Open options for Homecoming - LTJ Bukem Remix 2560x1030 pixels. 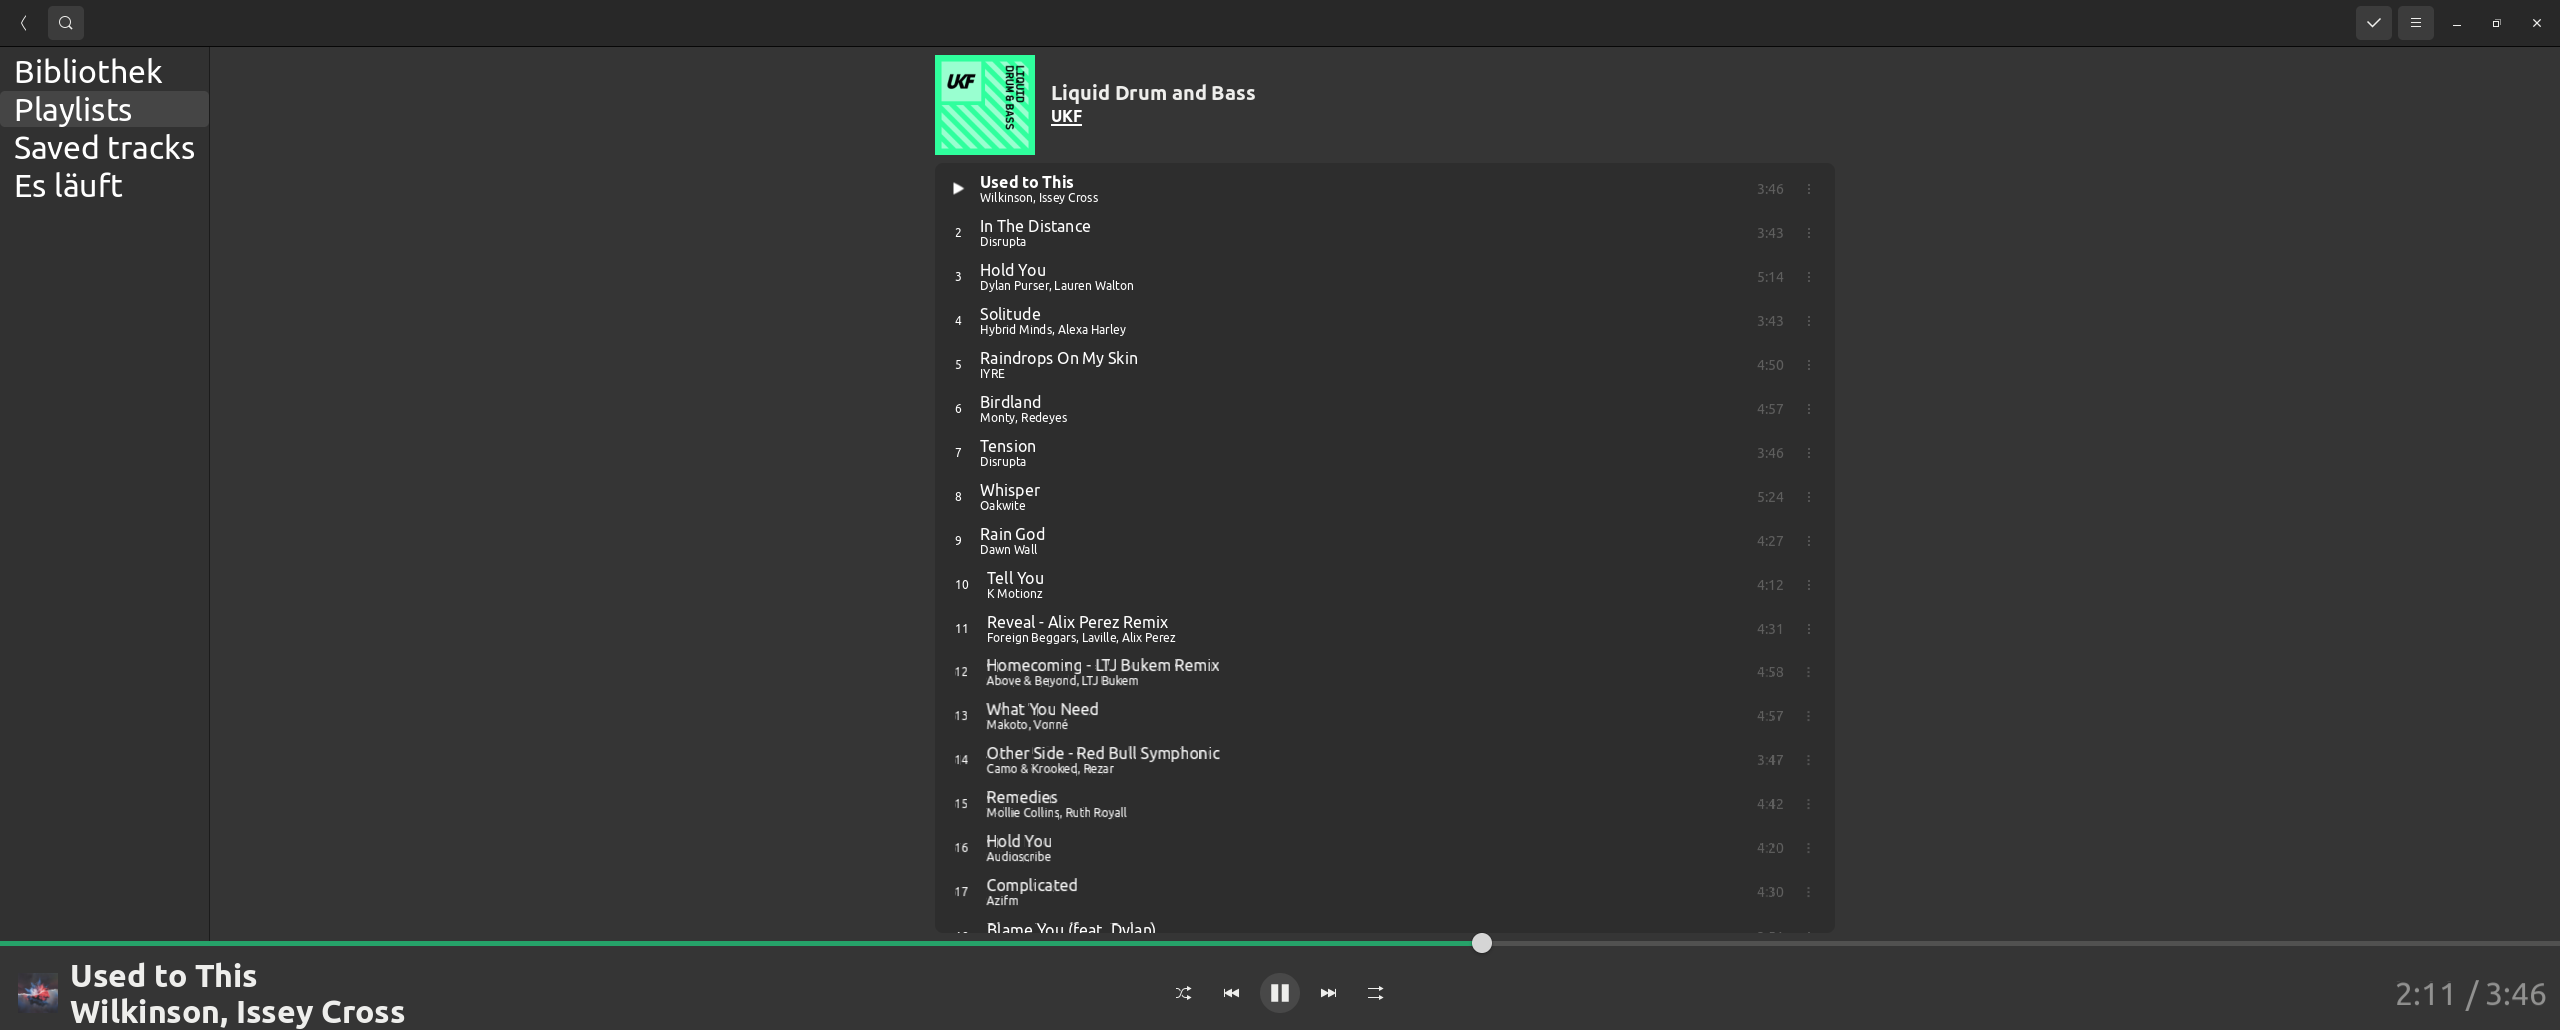[x=1808, y=672]
